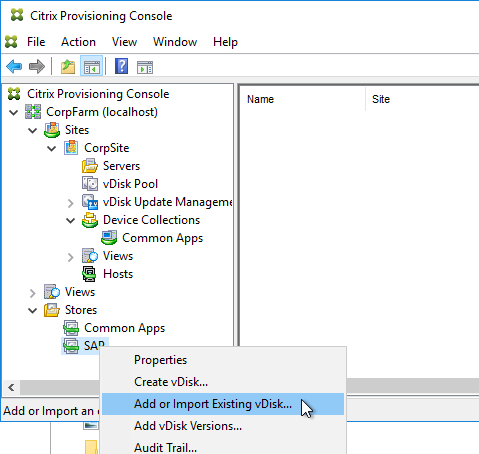
Task: Click the Forward arrow toolbar icon
Action: point(37,67)
